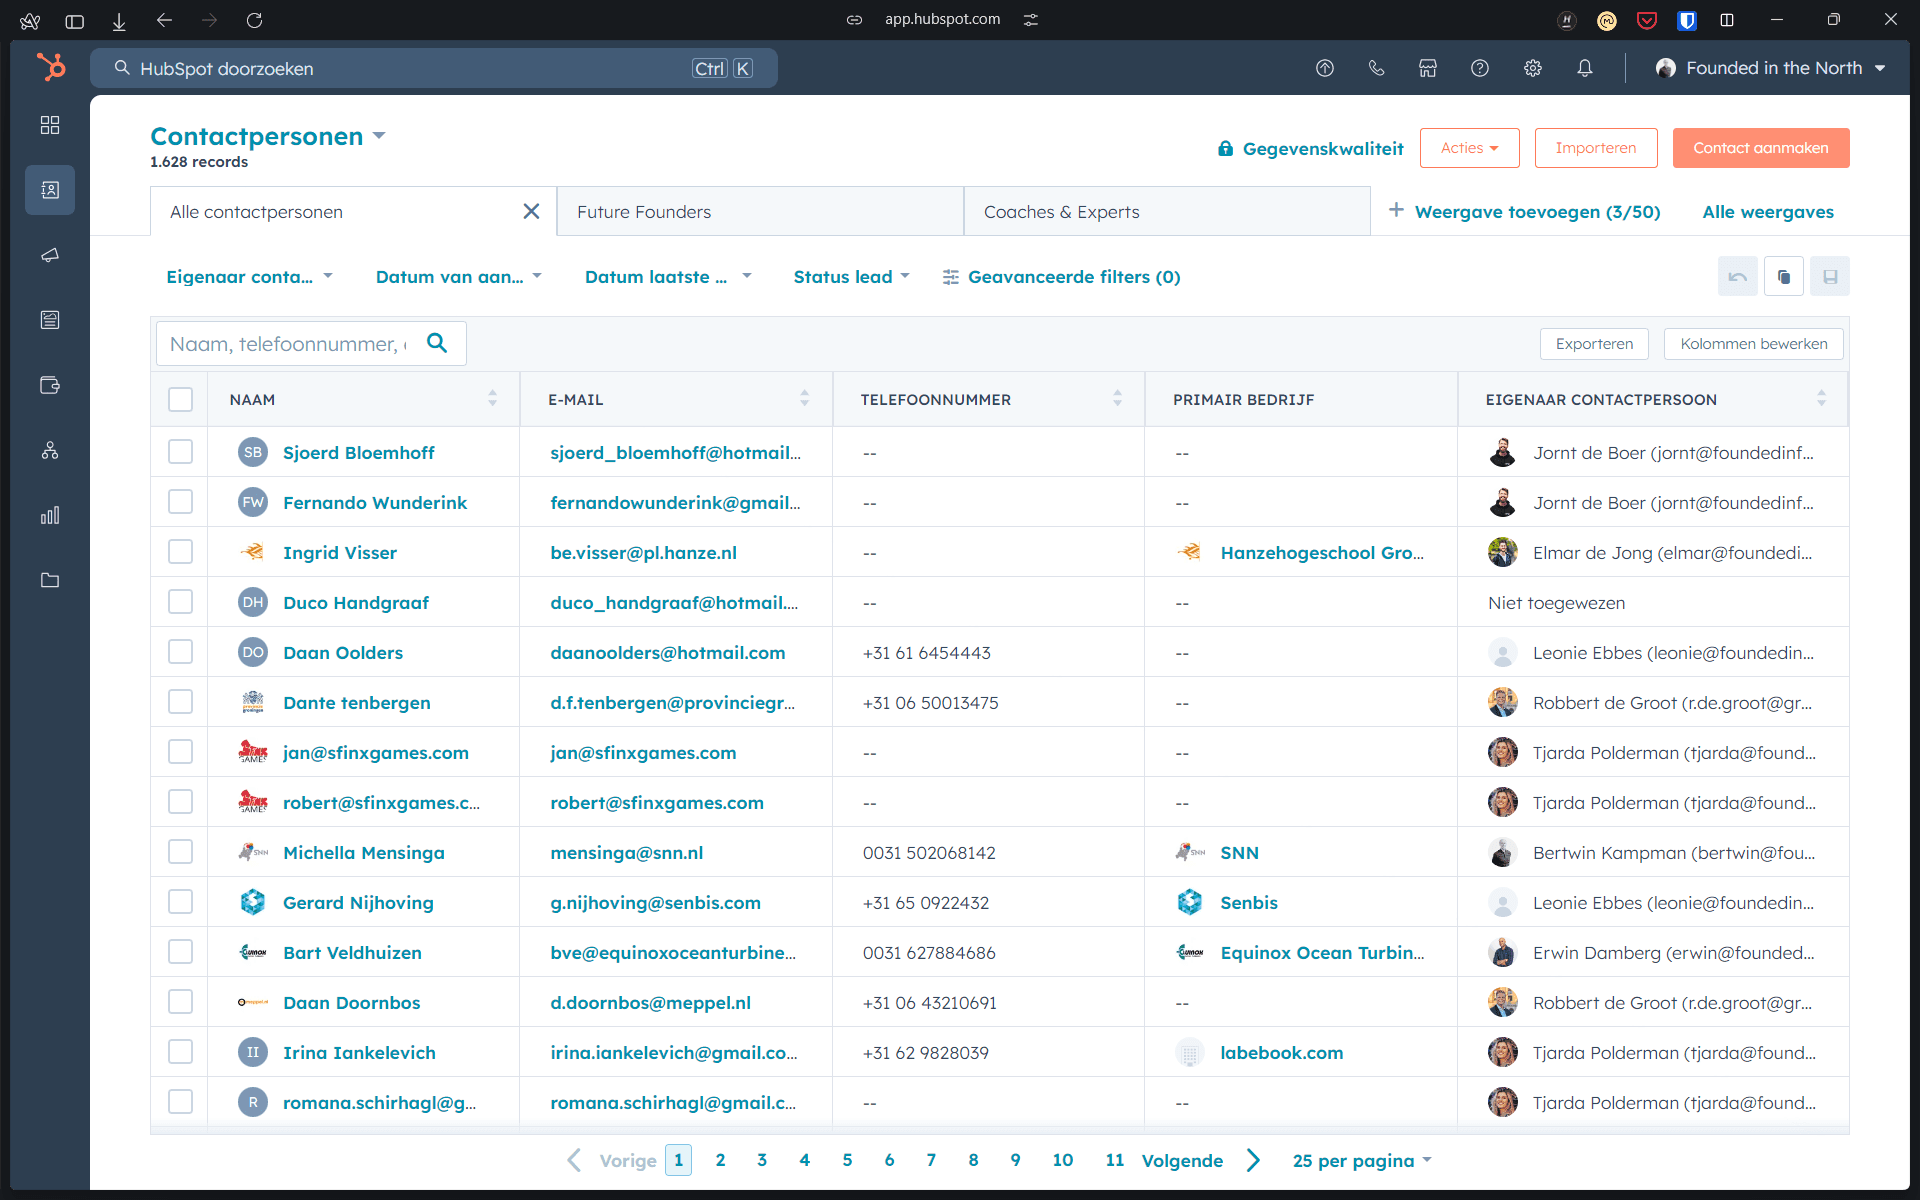Open the Acties dropdown button
Image resolution: width=1920 pixels, height=1200 pixels.
click(x=1469, y=148)
